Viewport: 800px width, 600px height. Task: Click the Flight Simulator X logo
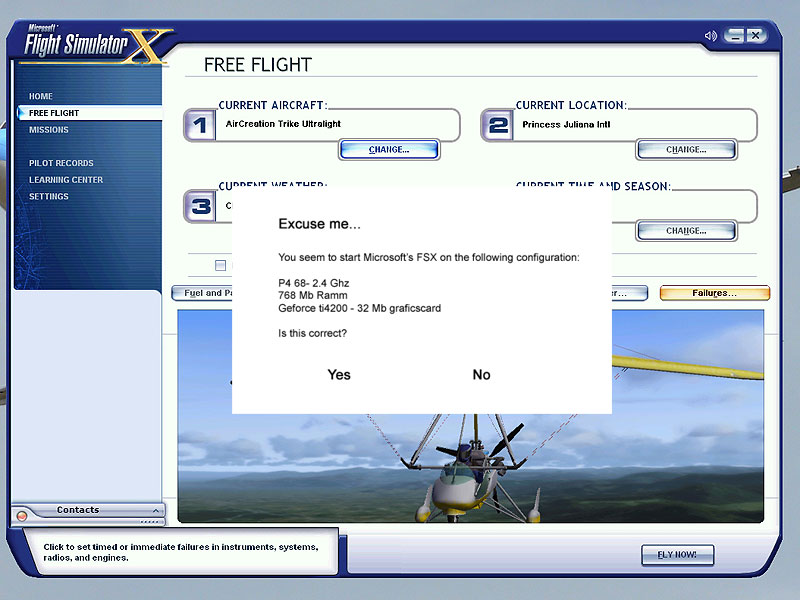(x=97, y=45)
